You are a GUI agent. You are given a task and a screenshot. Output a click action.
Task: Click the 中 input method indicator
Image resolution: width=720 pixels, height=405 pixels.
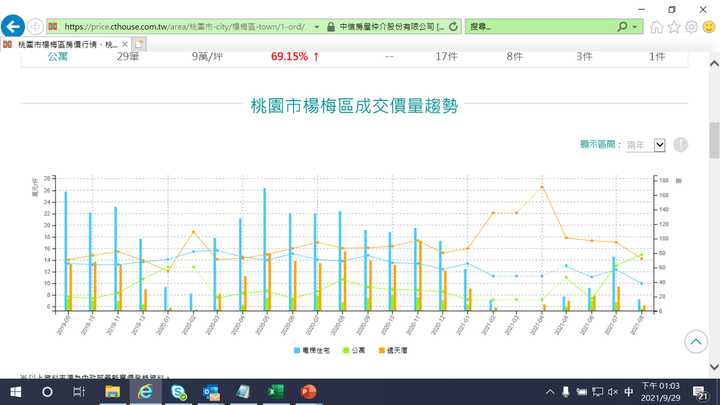tap(629, 392)
